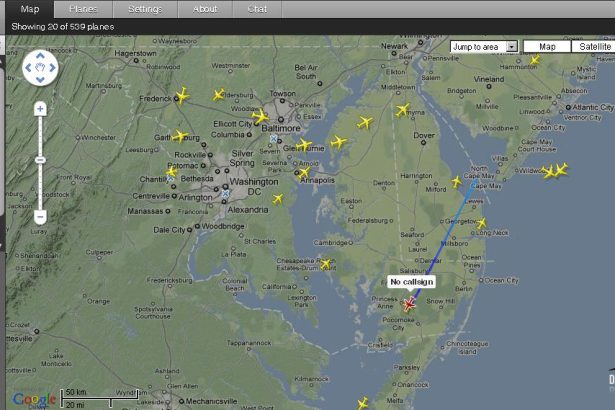Zoom in with the plus button
The image size is (615, 410).
[x=40, y=109]
